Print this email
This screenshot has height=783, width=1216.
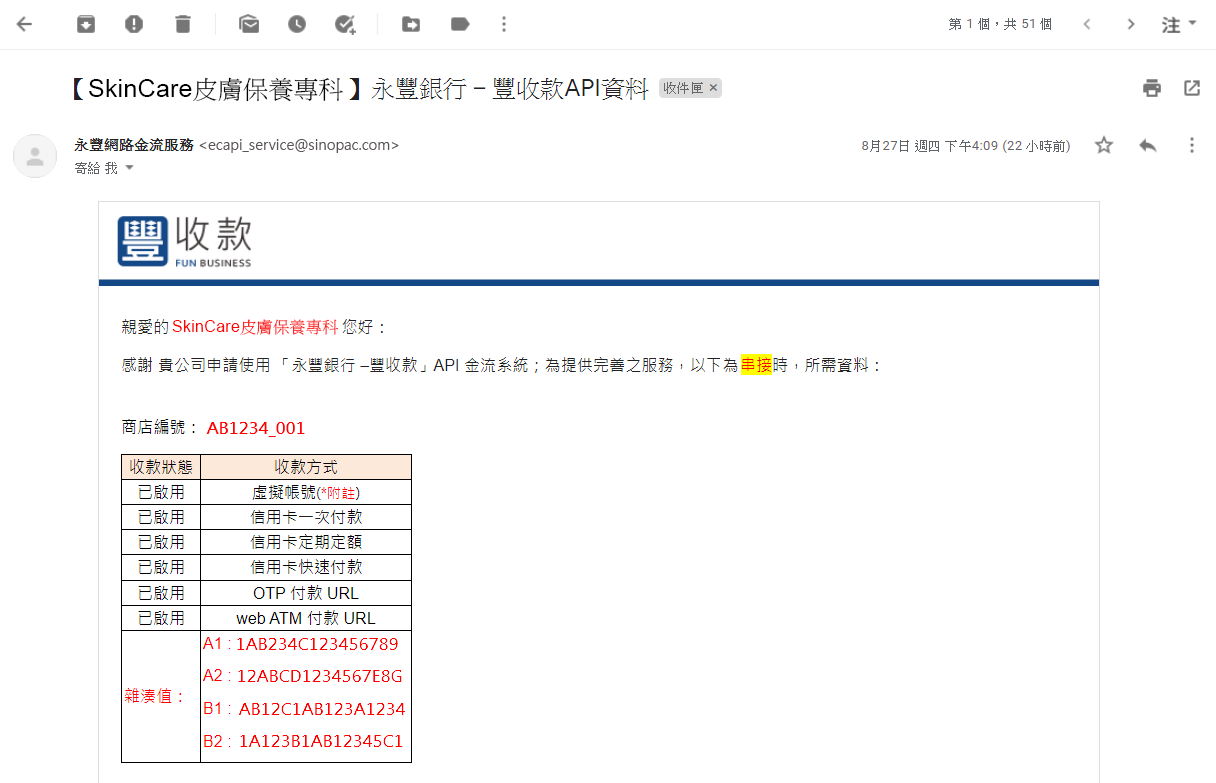[1152, 88]
